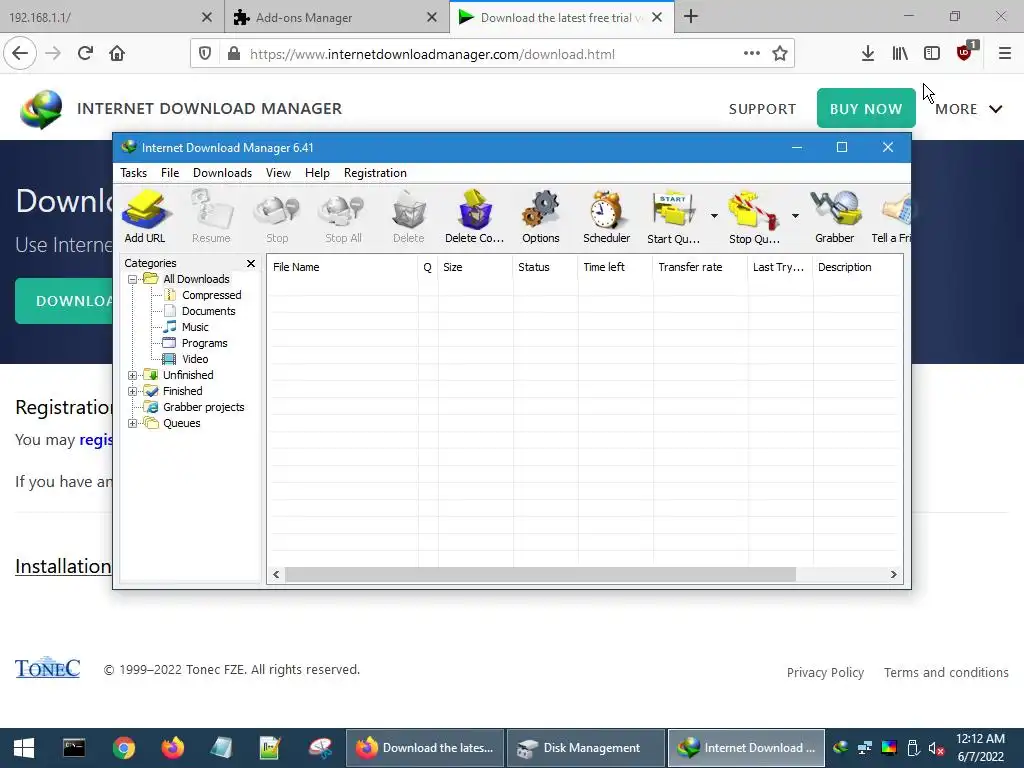The width and height of the screenshot is (1024, 768).
Task: Open Firefox downloads arrow icon
Action: (868, 54)
